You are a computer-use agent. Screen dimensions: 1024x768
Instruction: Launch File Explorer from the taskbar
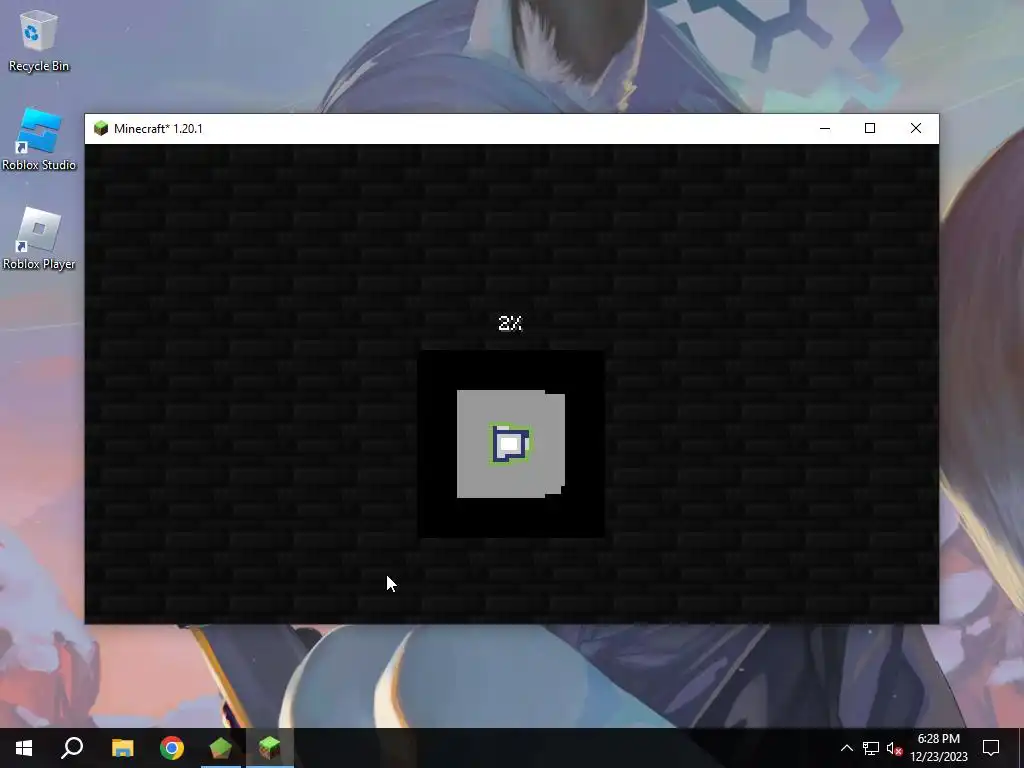pyautogui.click(x=122, y=748)
